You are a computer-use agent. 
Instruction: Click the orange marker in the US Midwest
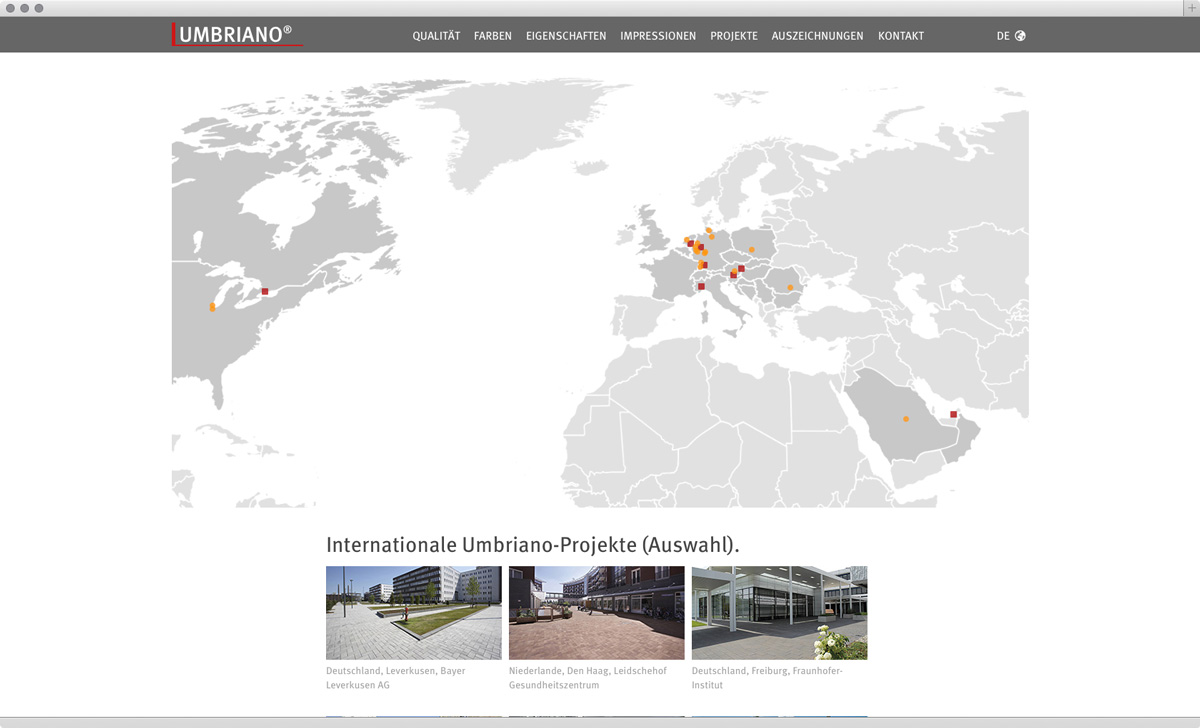(x=212, y=308)
